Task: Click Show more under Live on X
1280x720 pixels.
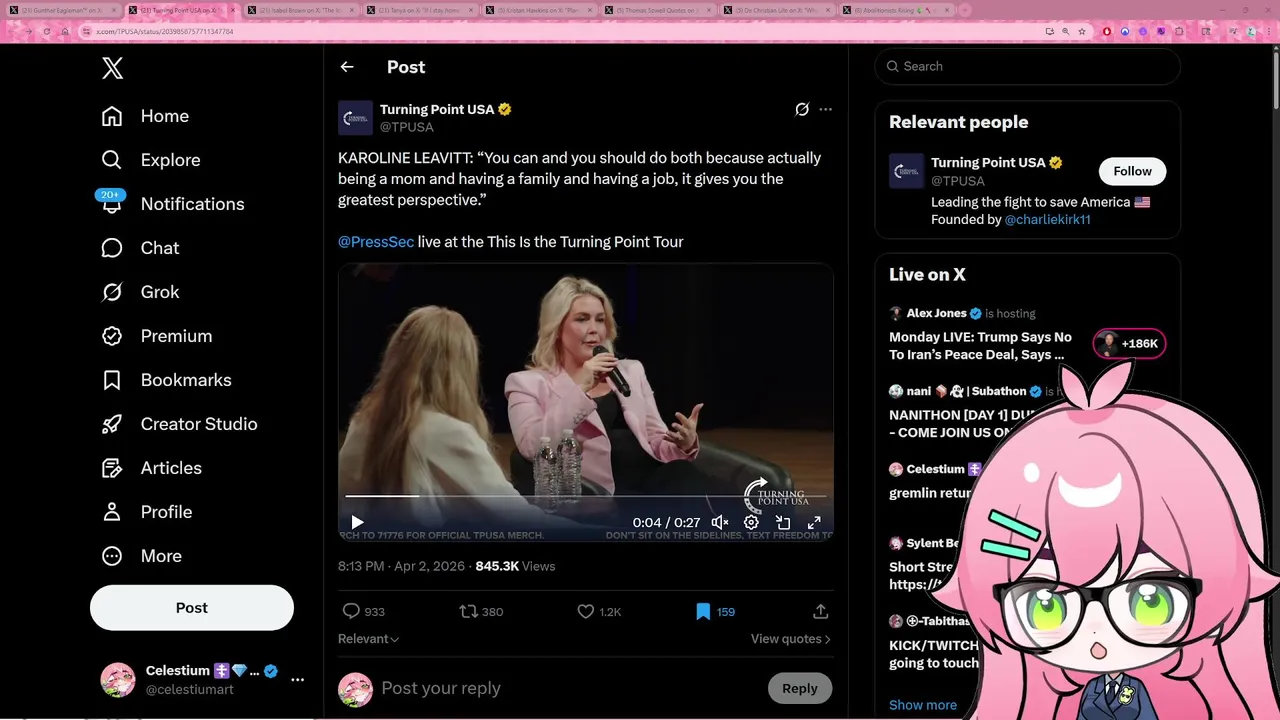Action: tap(923, 705)
